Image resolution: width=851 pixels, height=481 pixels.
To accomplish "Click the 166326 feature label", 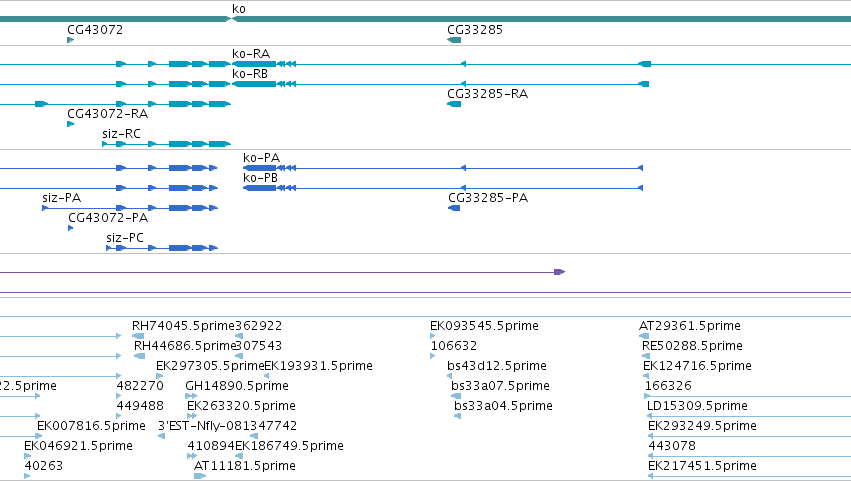I will (668, 386).
